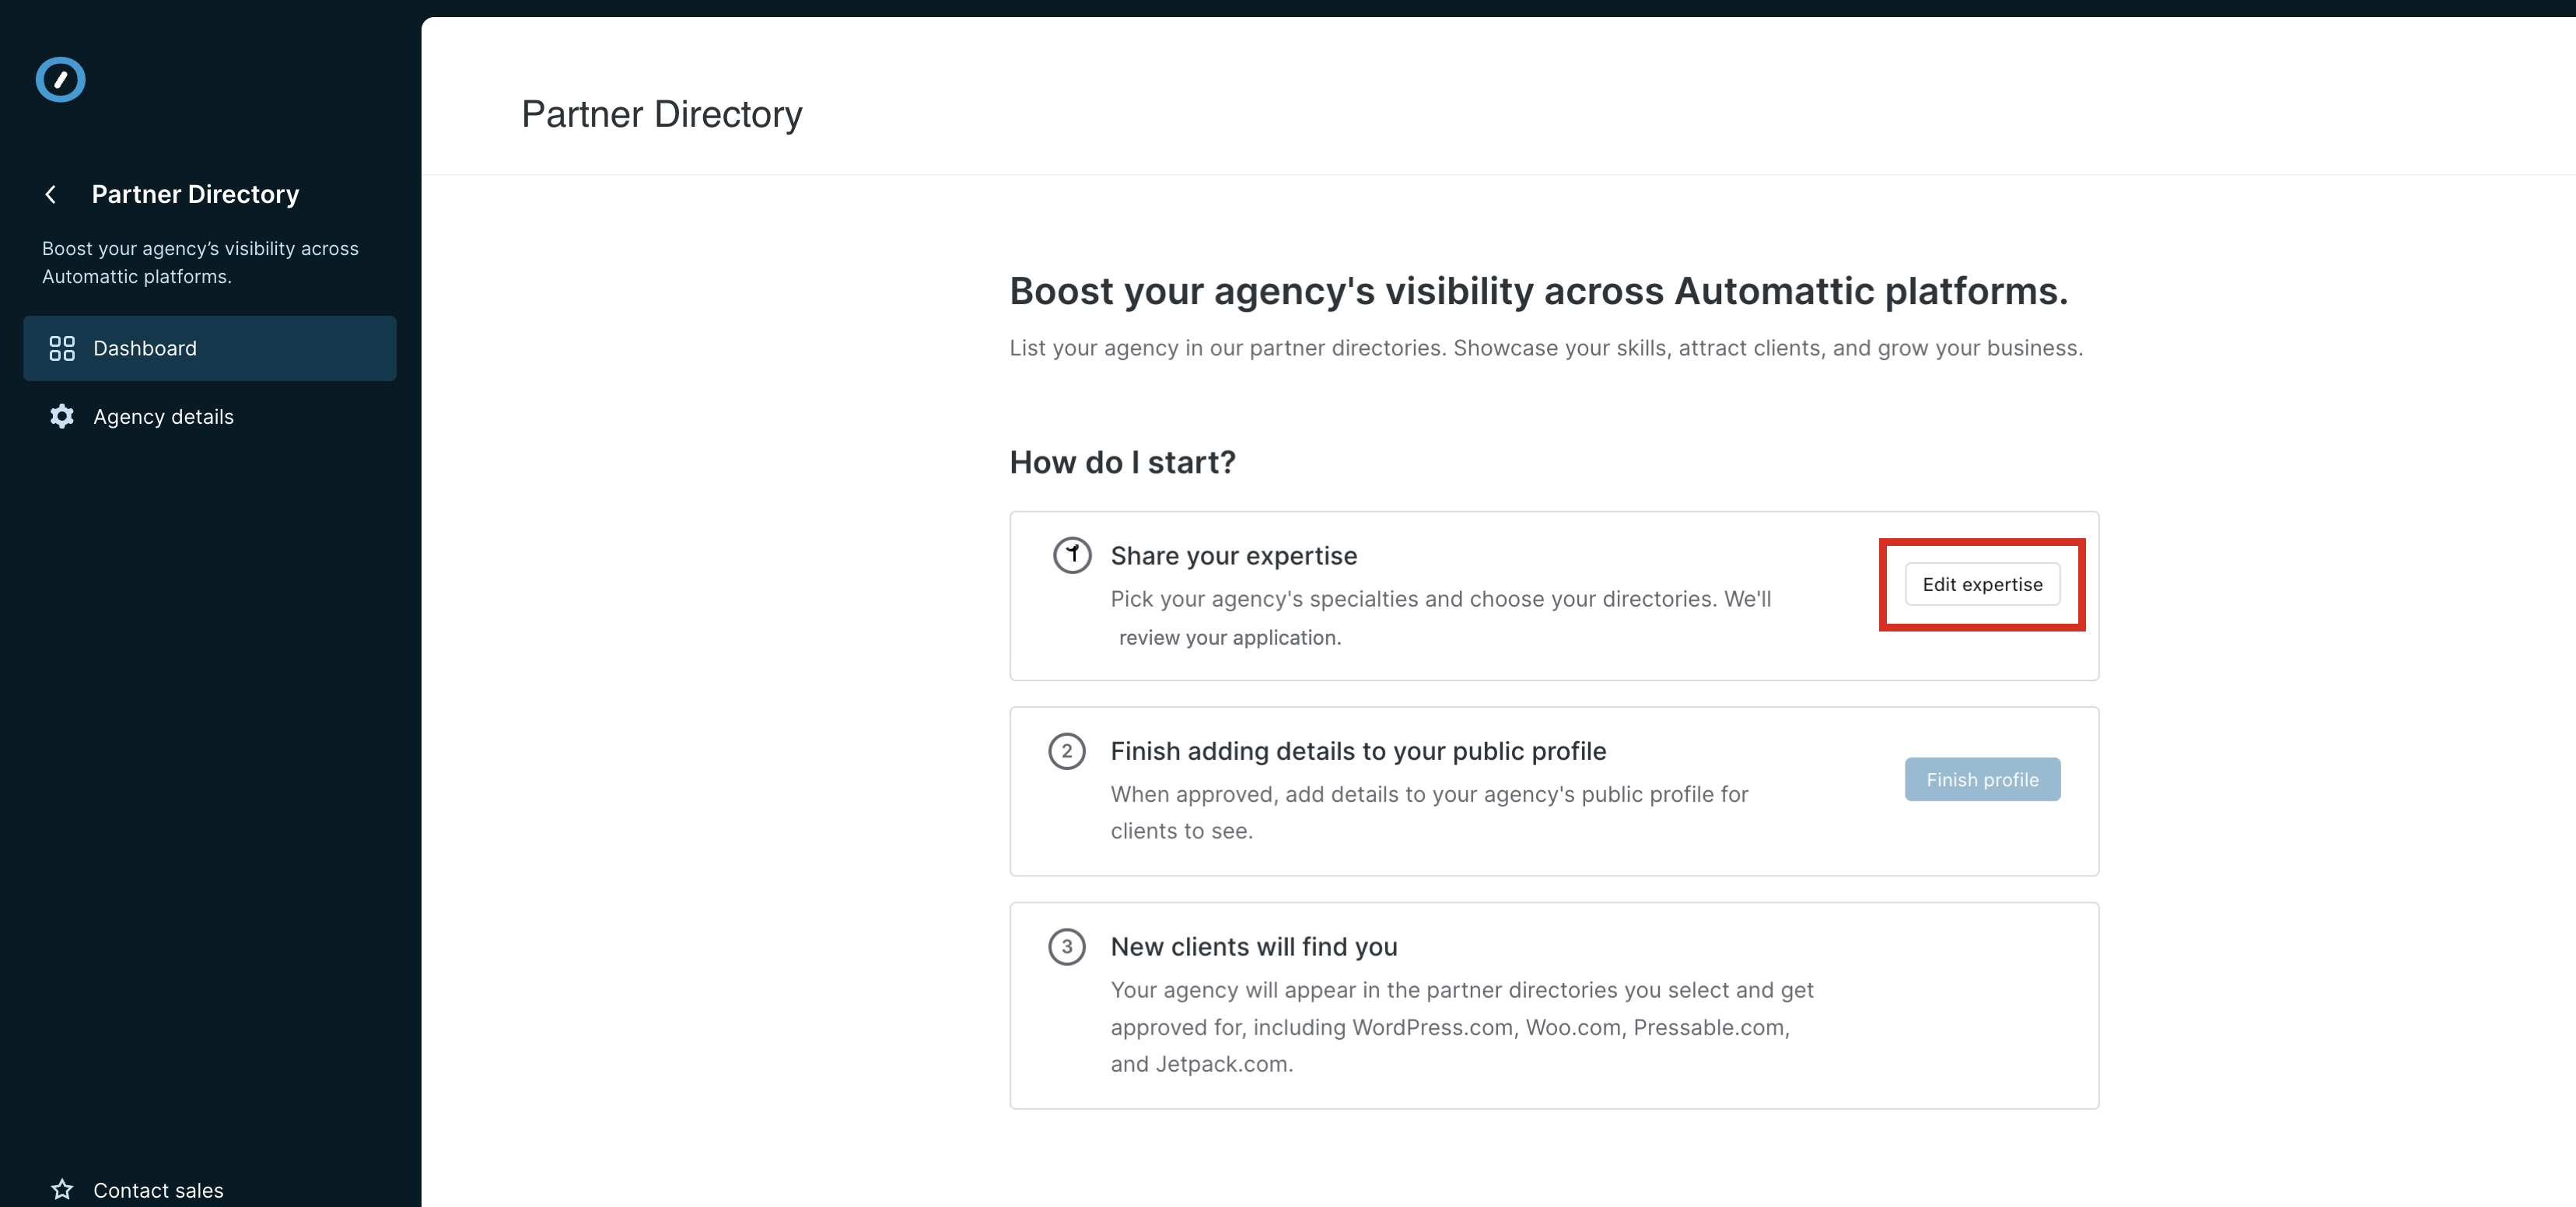The width and height of the screenshot is (2576, 1207).
Task: Click the New clients will find you card
Action: tap(1553, 1004)
